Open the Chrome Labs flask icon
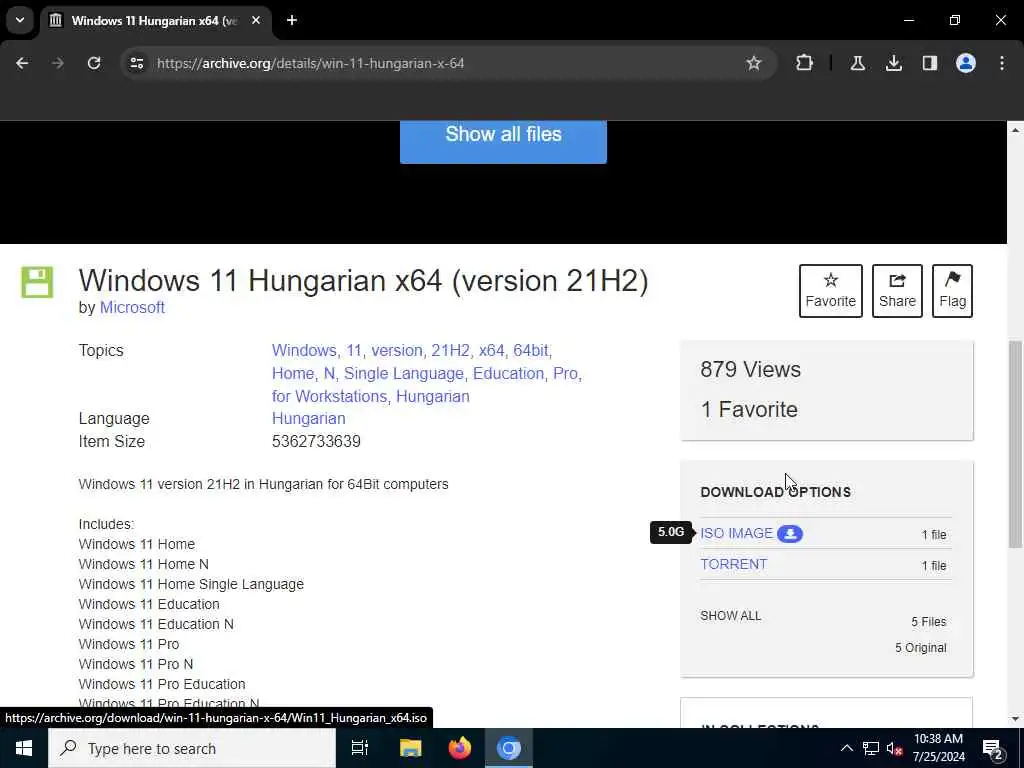Image resolution: width=1024 pixels, height=768 pixels. (857, 63)
